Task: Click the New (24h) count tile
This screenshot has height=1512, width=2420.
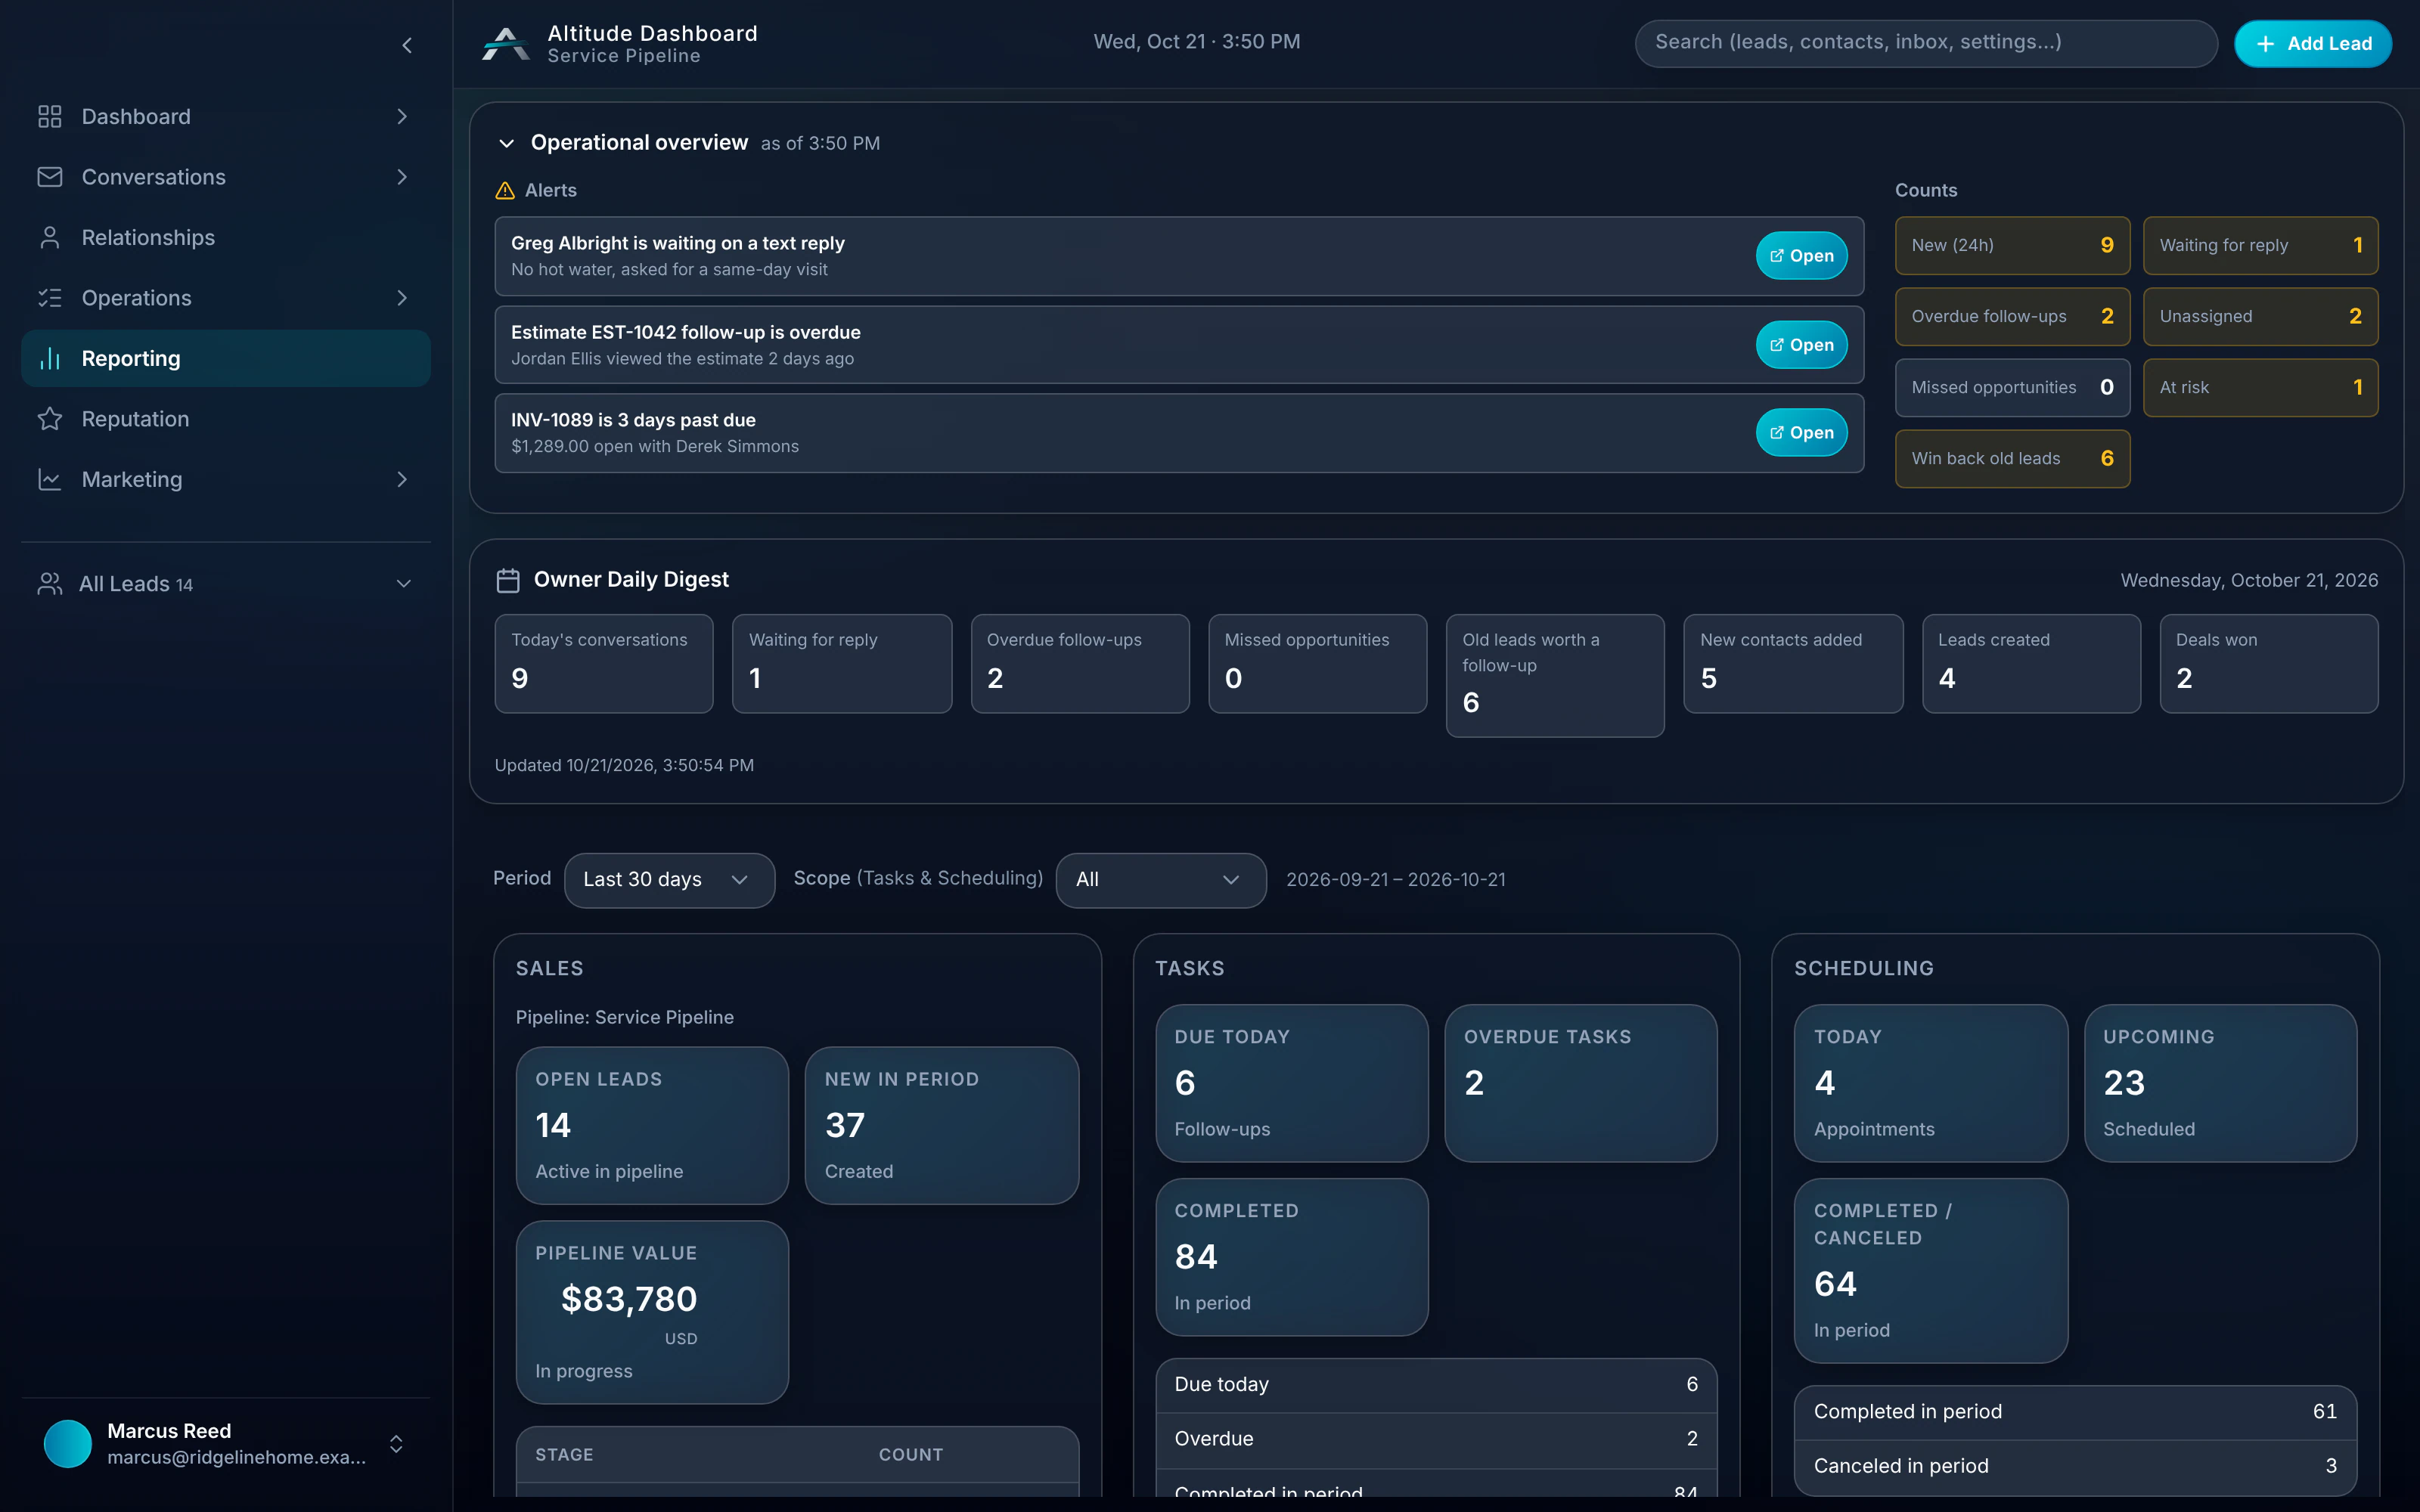Action: point(2012,246)
